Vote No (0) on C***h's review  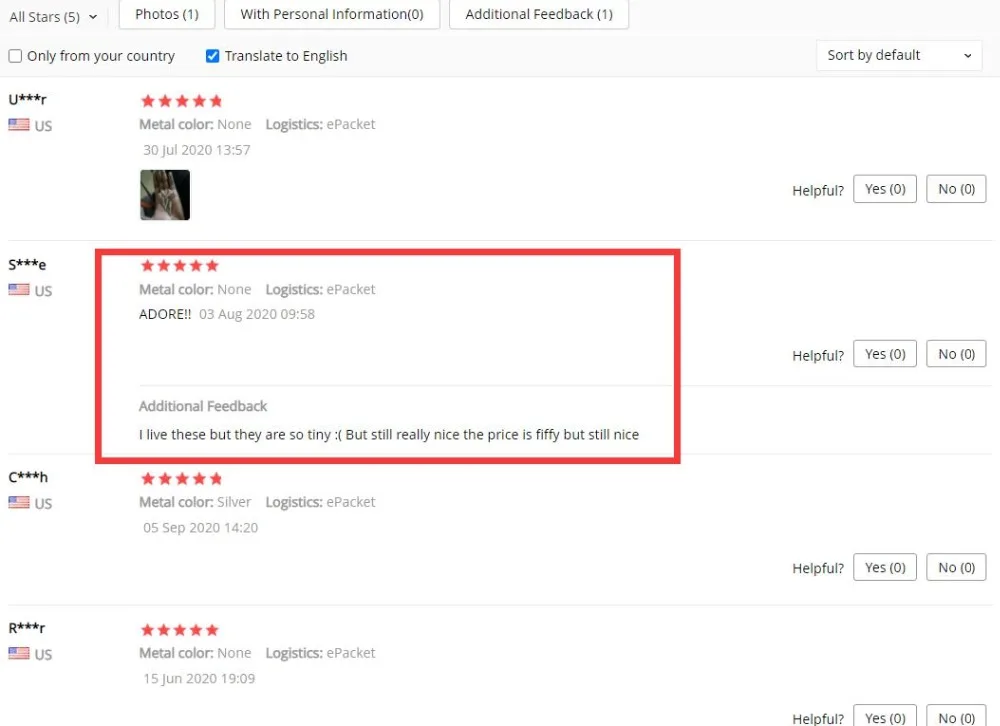click(956, 567)
